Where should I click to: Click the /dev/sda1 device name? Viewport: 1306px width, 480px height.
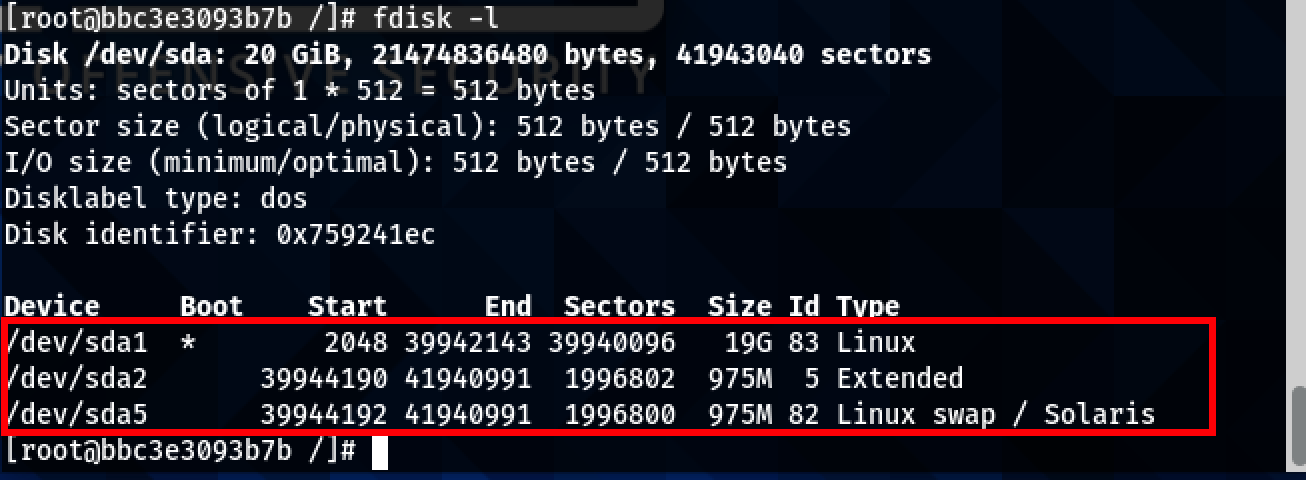pyautogui.click(x=76, y=343)
